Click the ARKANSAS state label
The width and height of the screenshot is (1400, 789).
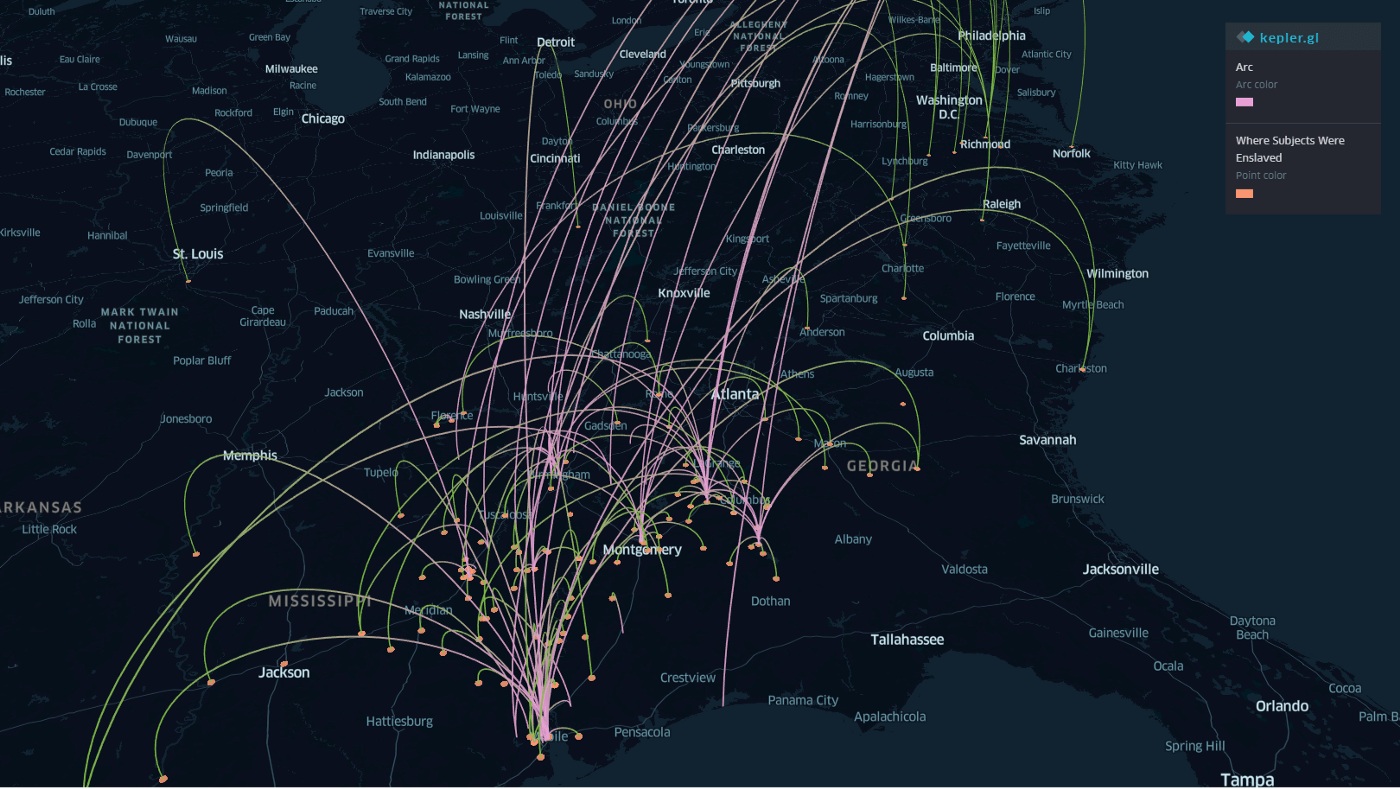(x=41, y=507)
